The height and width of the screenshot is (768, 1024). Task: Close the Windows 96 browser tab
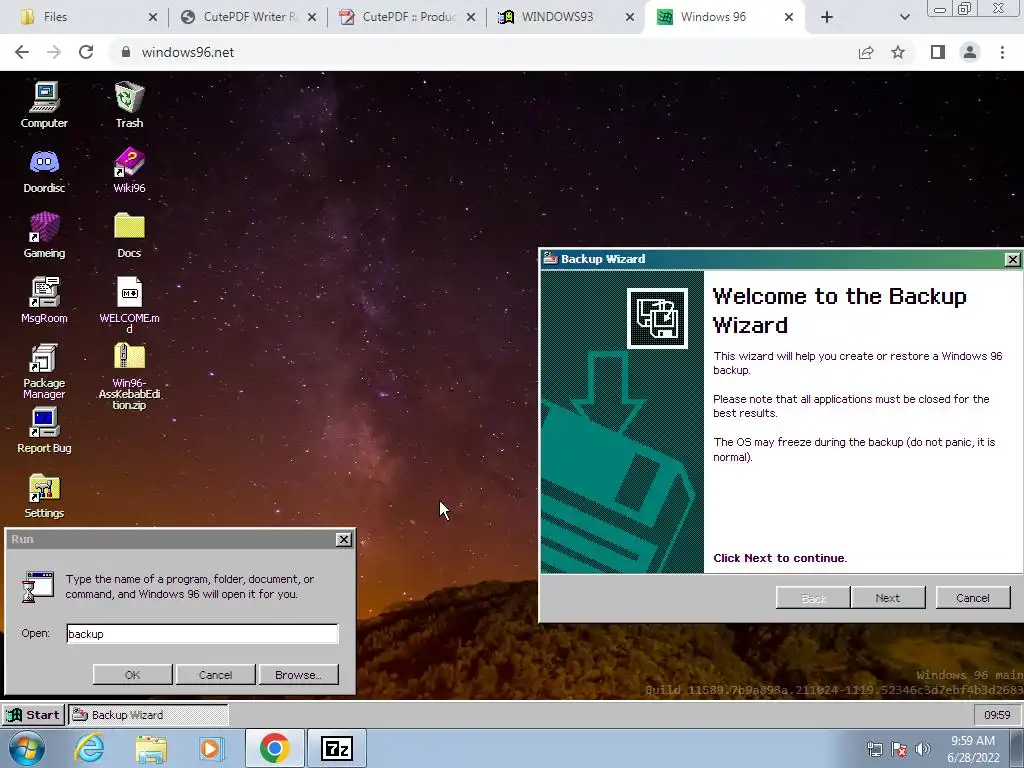click(x=789, y=17)
